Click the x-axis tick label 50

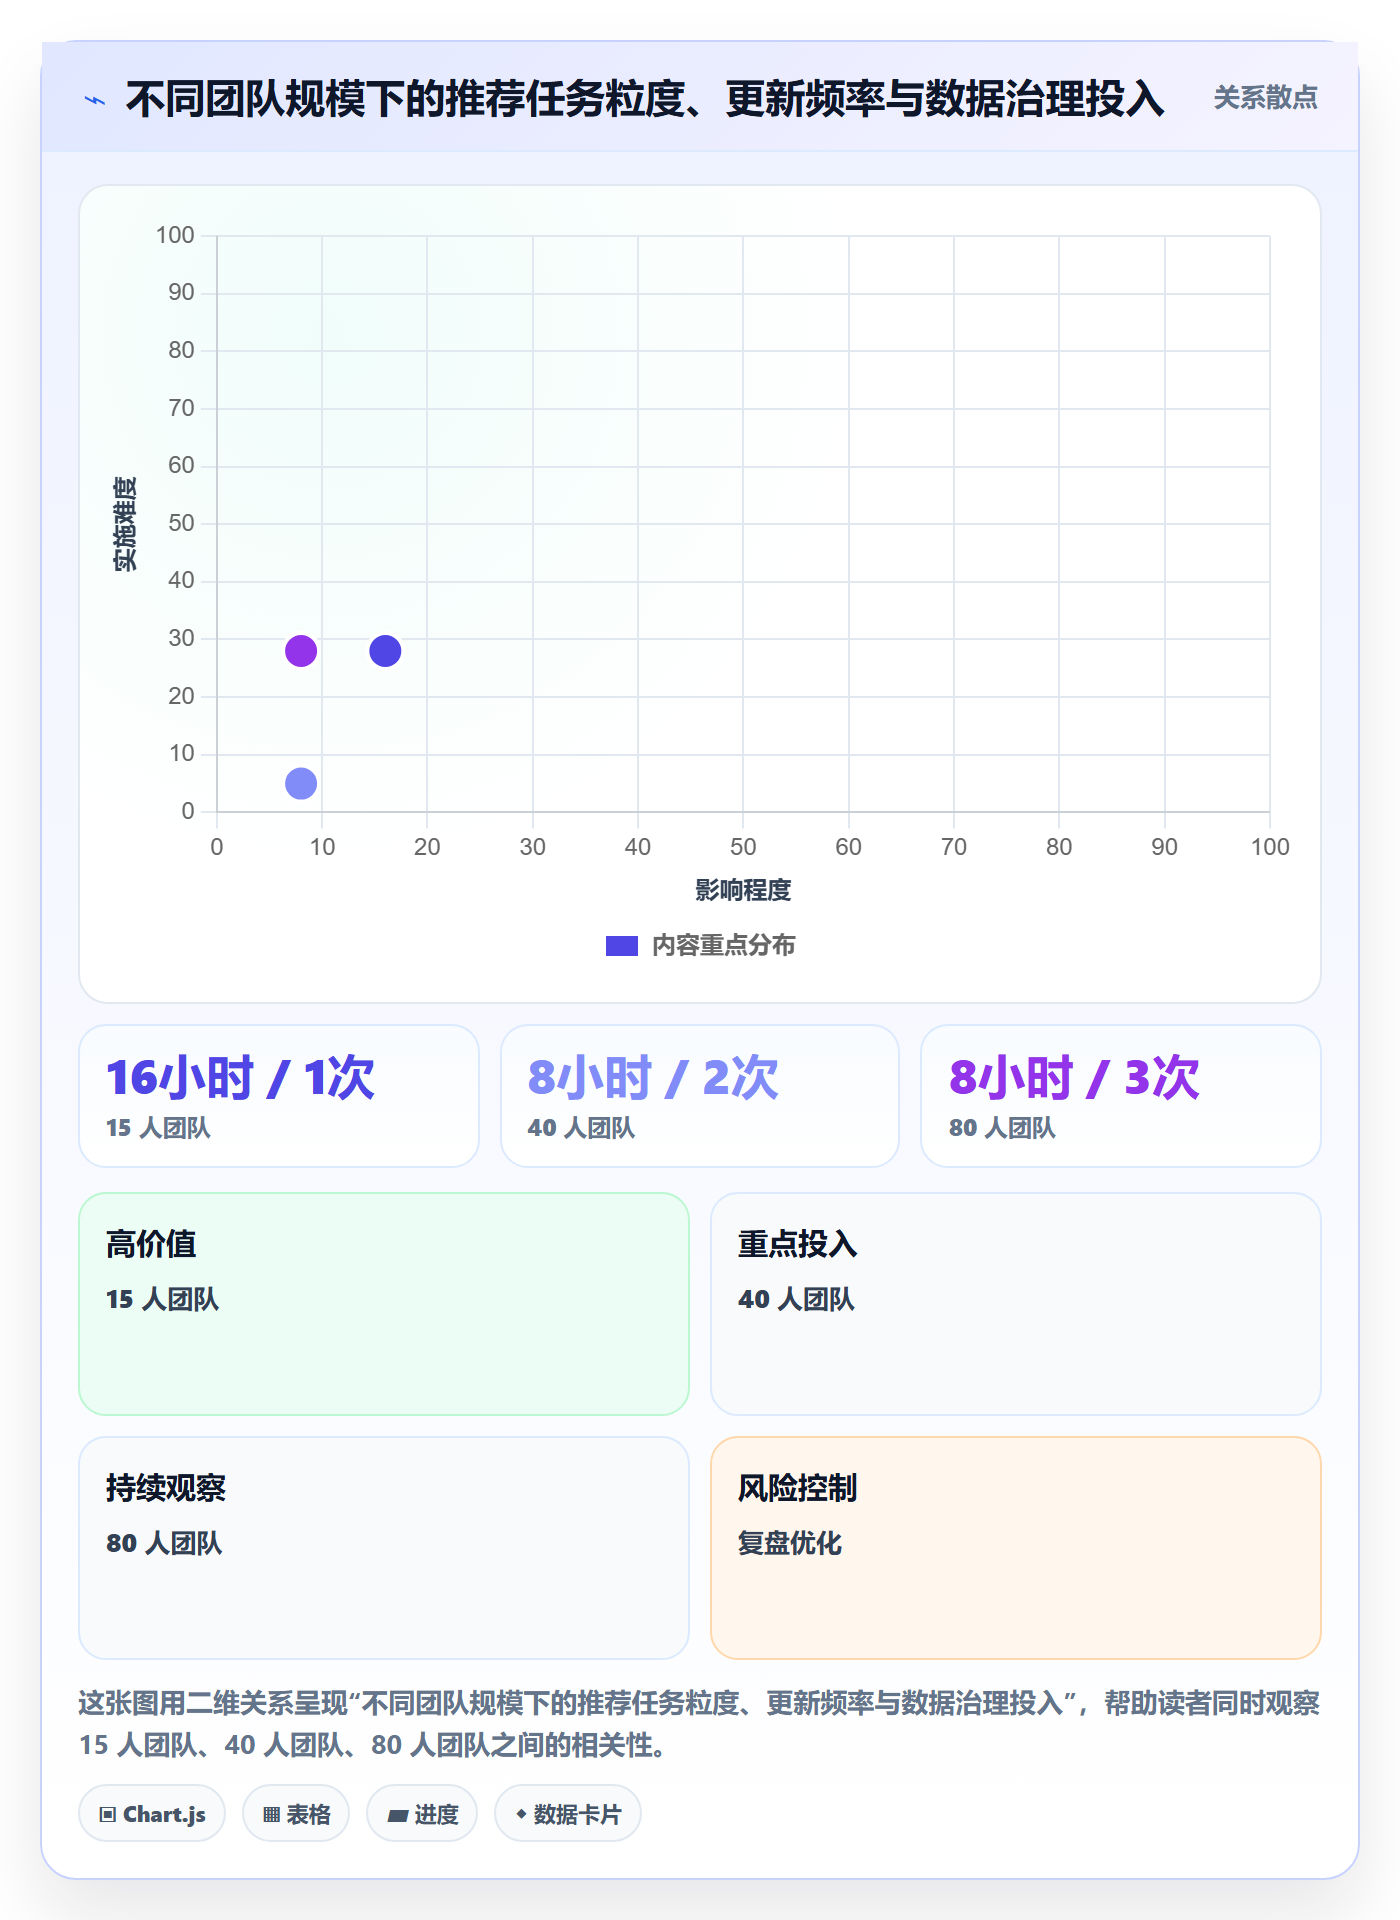coord(743,847)
